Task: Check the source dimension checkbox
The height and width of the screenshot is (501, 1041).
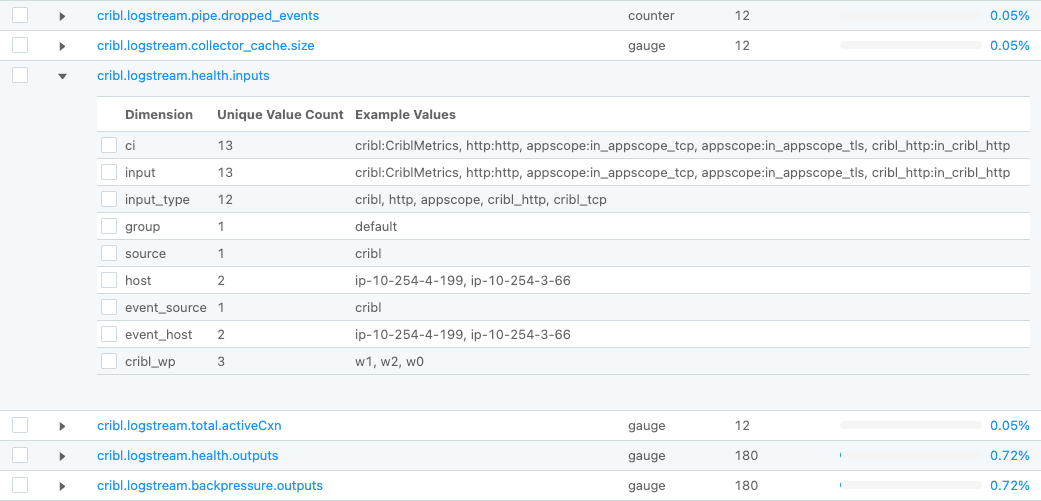Action: [x=109, y=253]
